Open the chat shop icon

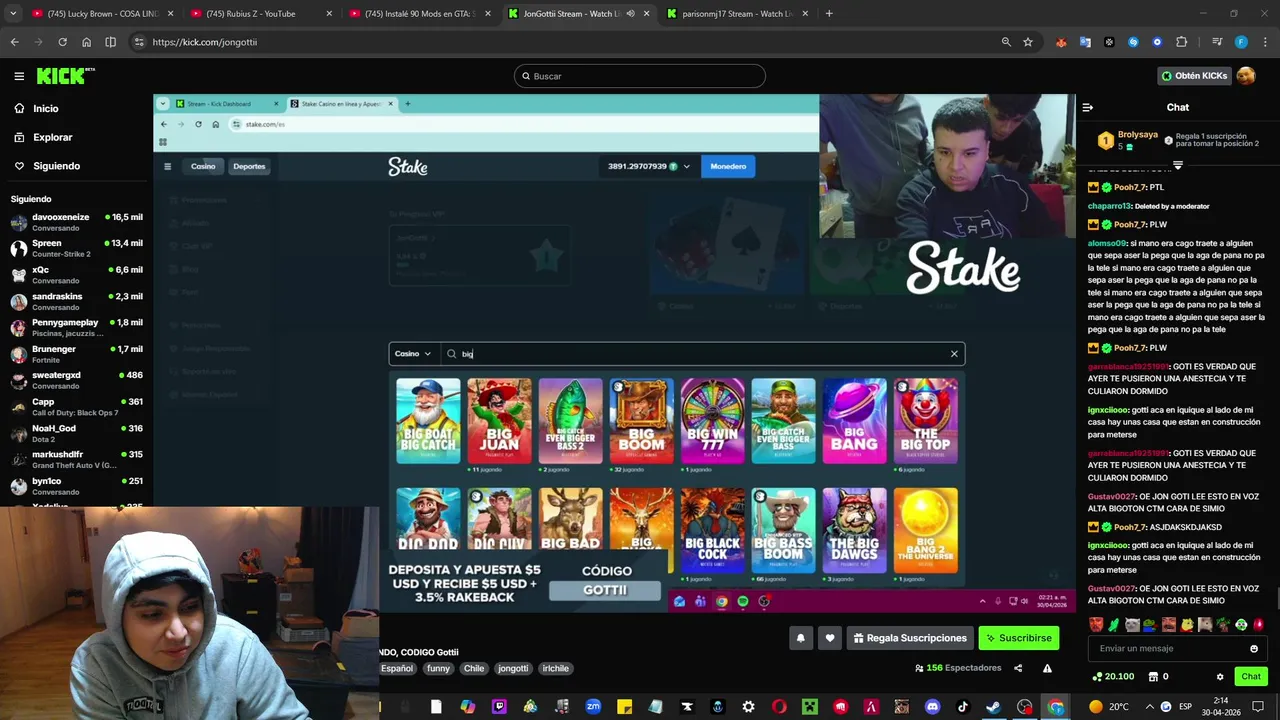click(1158, 677)
